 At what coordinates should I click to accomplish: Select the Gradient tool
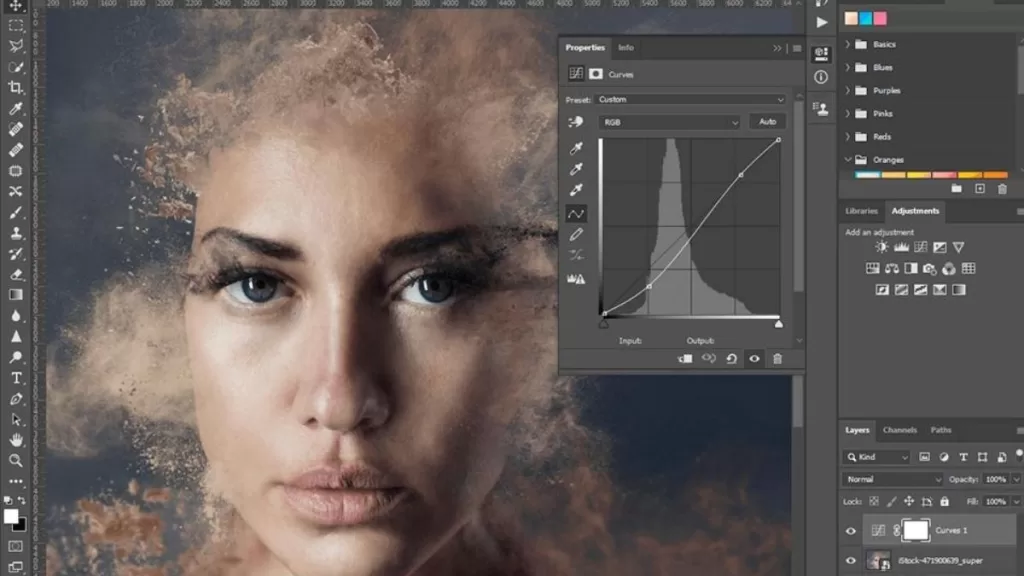click(16, 295)
